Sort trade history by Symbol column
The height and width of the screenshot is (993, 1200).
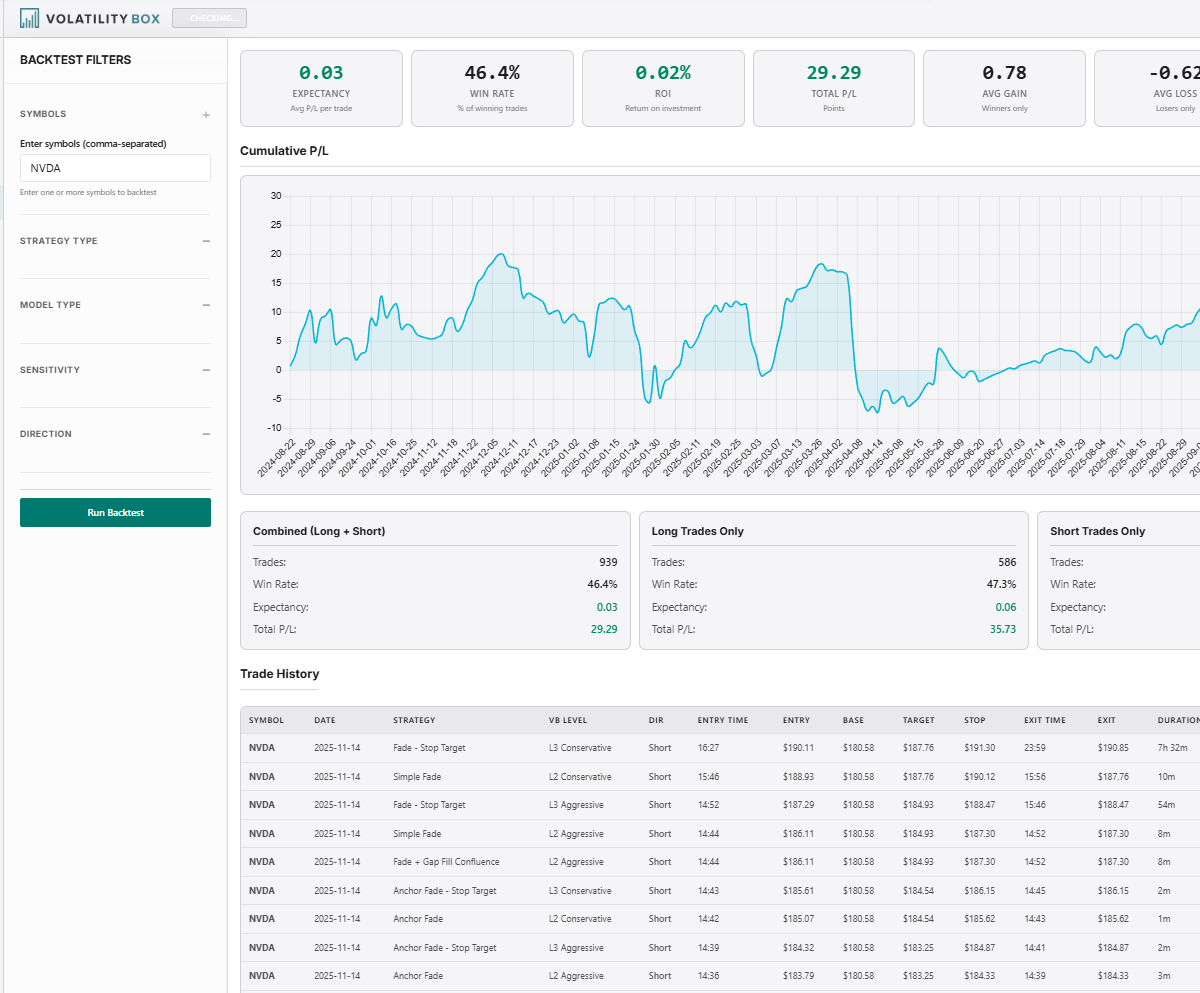tap(266, 720)
